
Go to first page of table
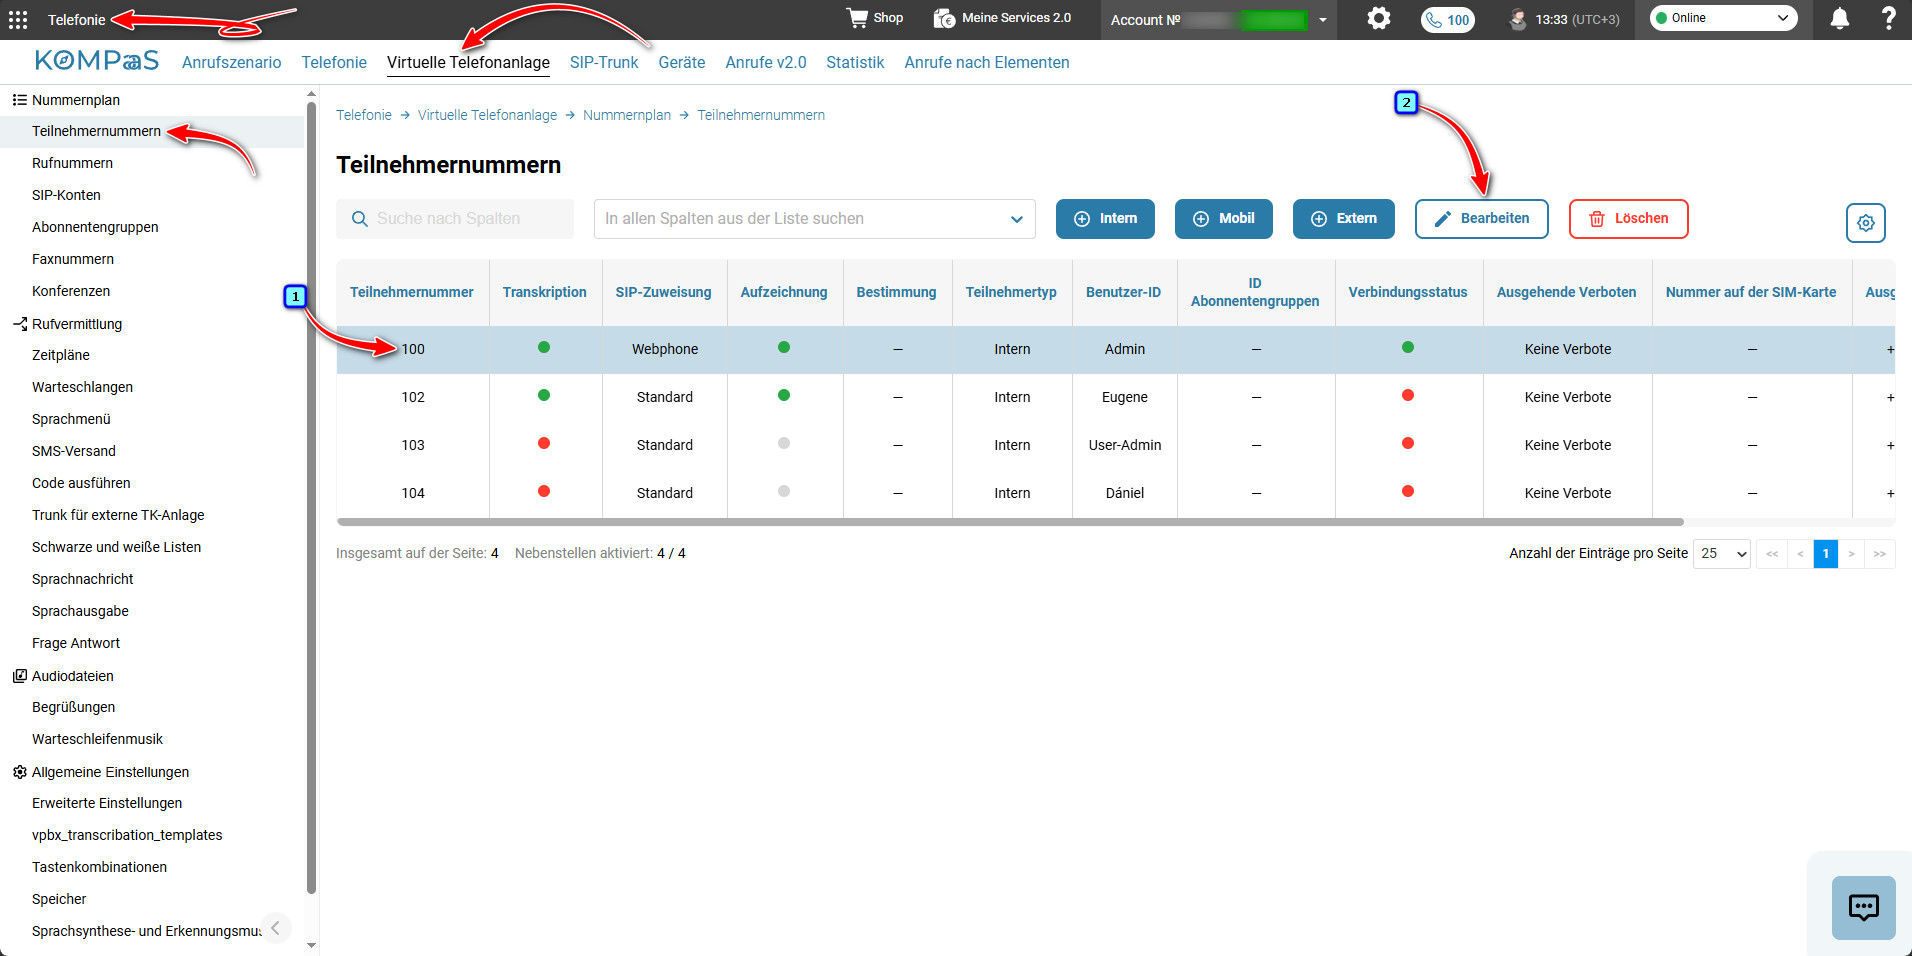[x=1772, y=554]
